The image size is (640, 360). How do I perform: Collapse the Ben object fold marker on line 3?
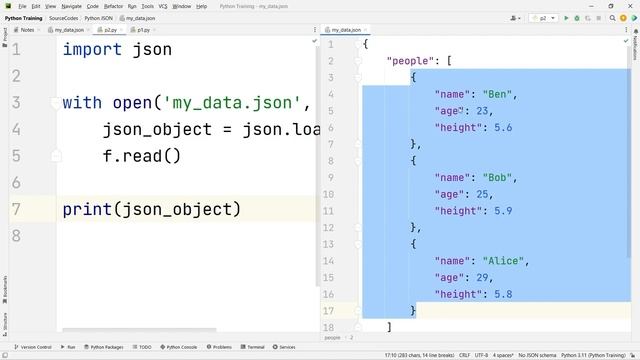point(358,78)
